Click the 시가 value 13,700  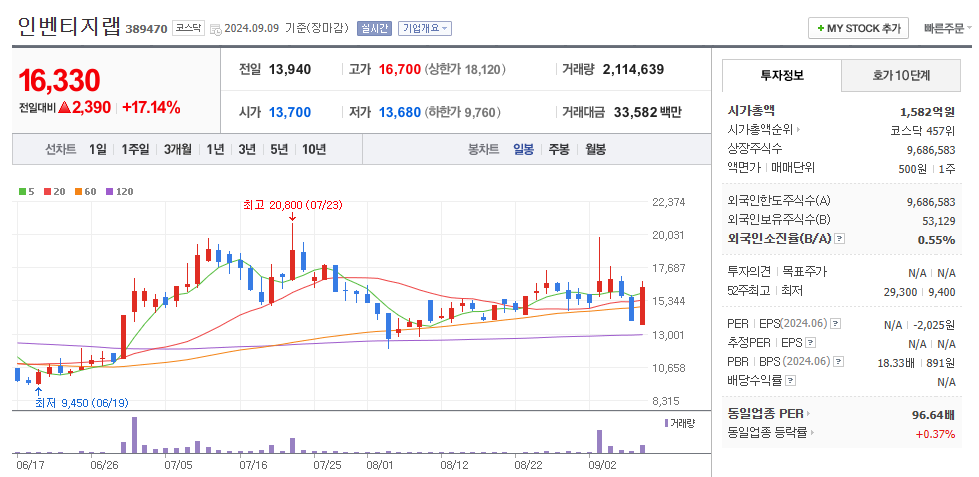point(290,112)
